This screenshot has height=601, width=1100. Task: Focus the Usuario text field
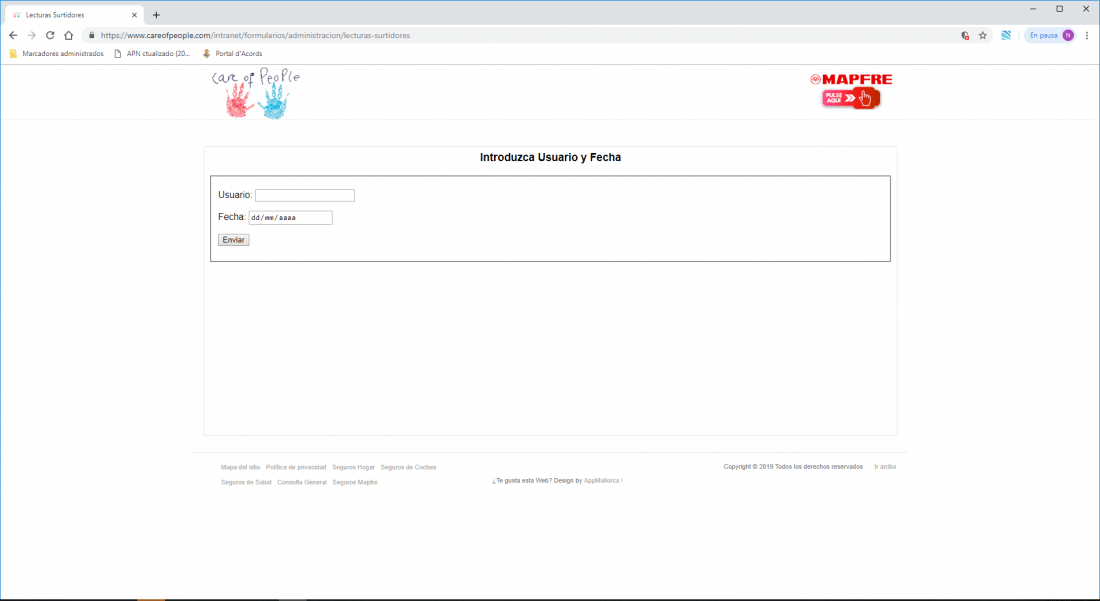click(x=304, y=195)
